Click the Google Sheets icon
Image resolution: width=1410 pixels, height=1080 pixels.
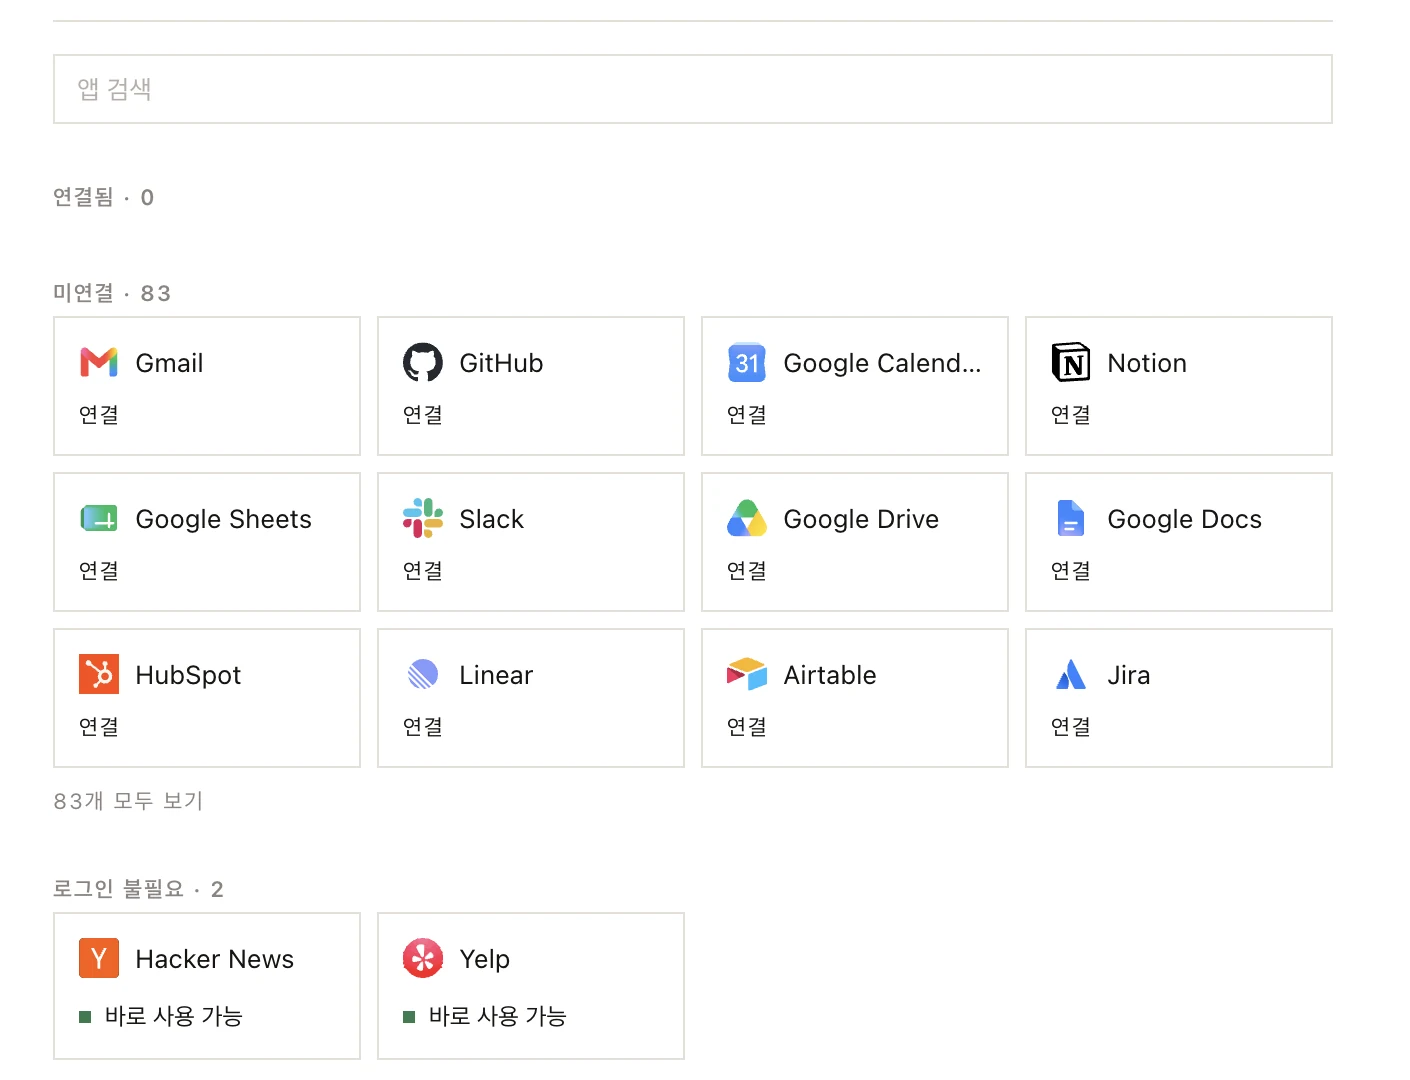coord(99,518)
